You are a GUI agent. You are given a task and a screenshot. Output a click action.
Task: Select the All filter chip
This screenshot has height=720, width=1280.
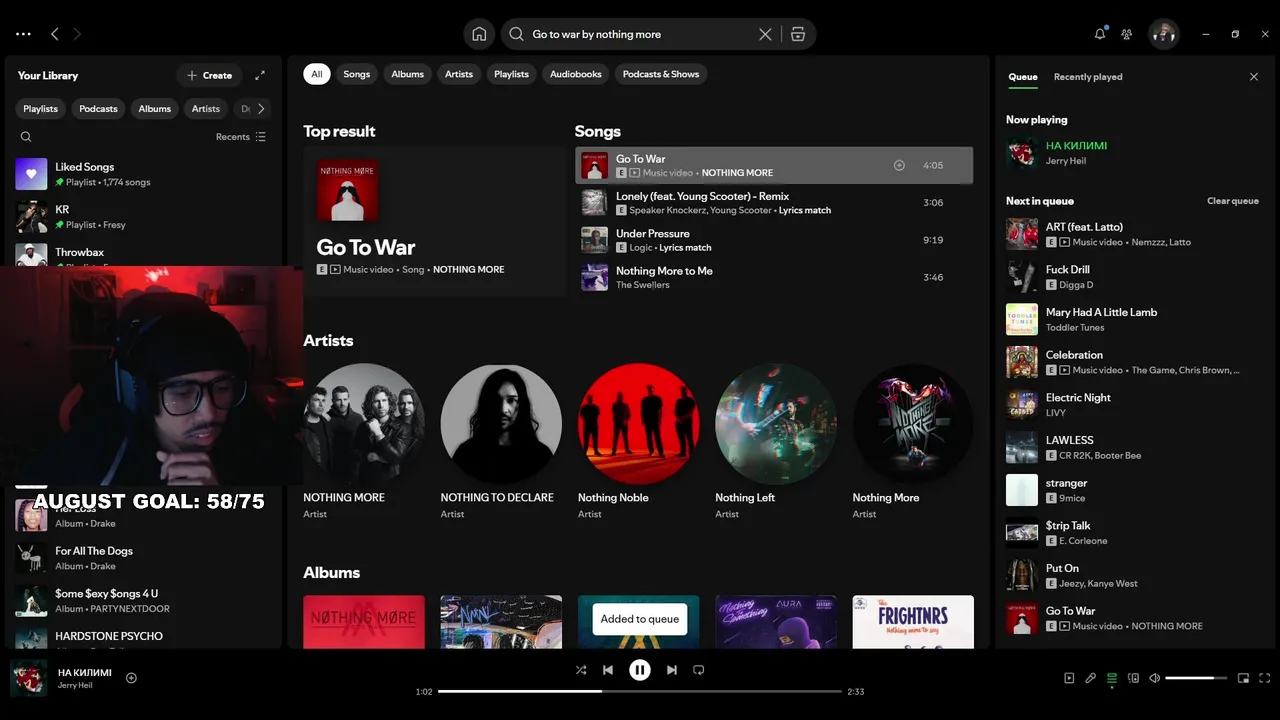click(x=317, y=74)
